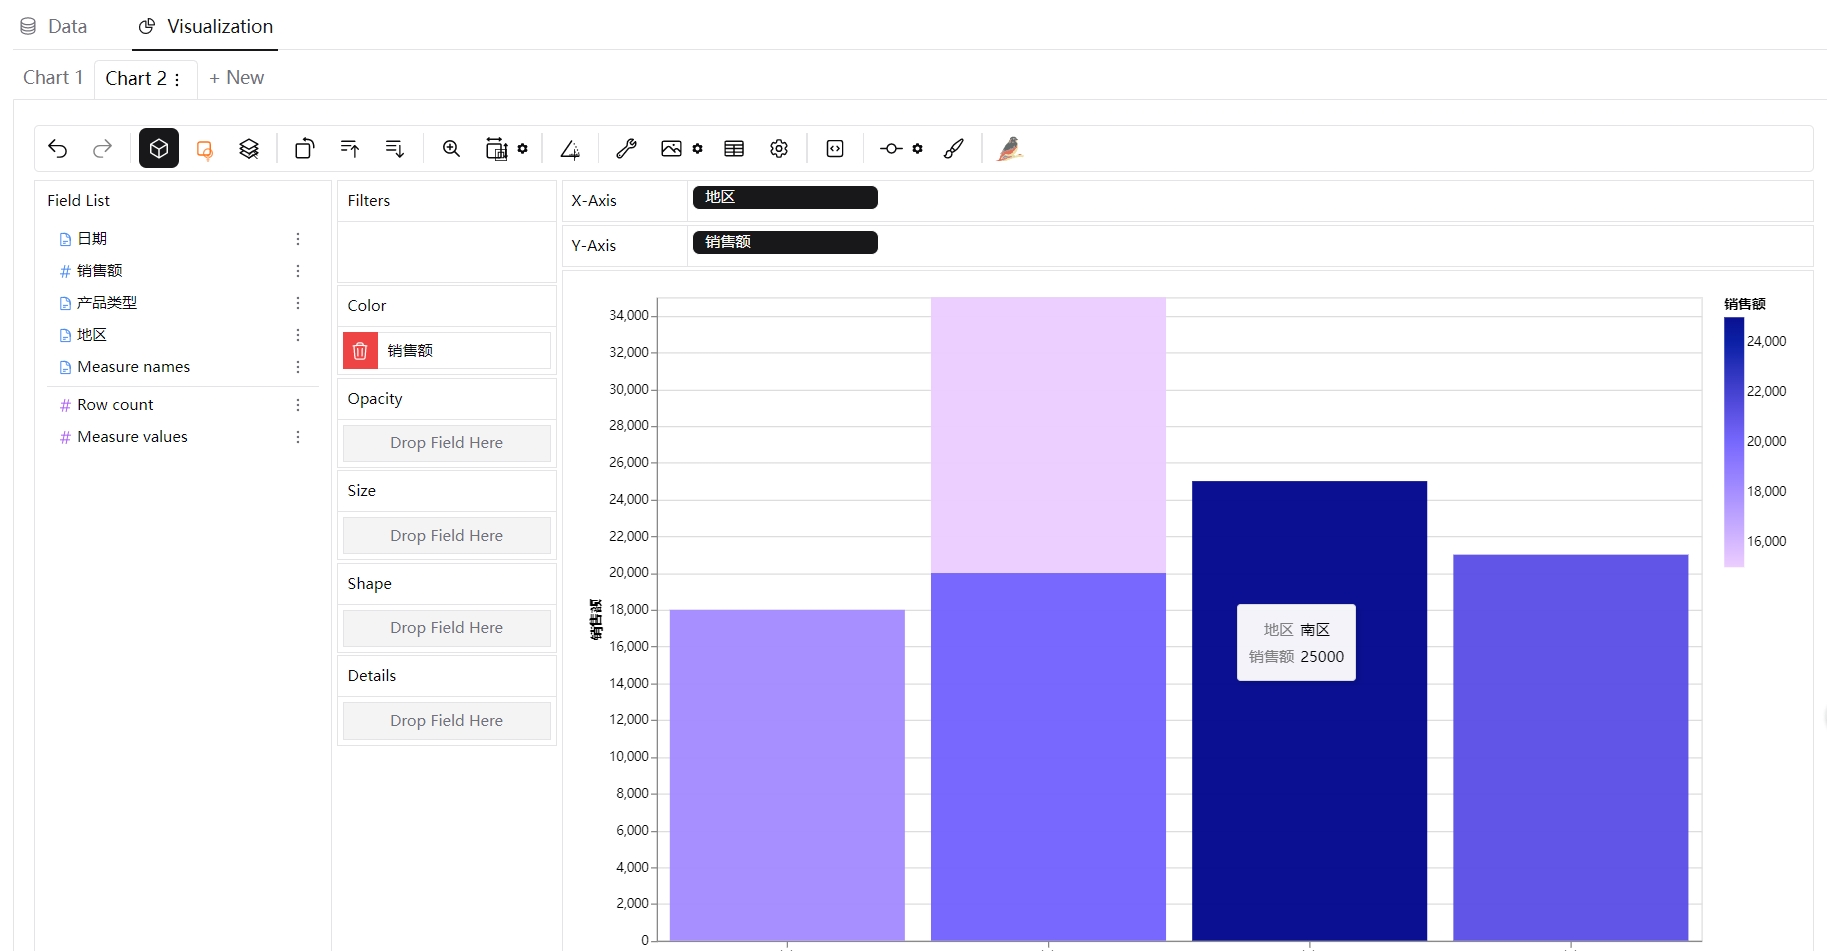The image size is (1827, 951).
Task: Open the table view icon
Action: point(734,149)
